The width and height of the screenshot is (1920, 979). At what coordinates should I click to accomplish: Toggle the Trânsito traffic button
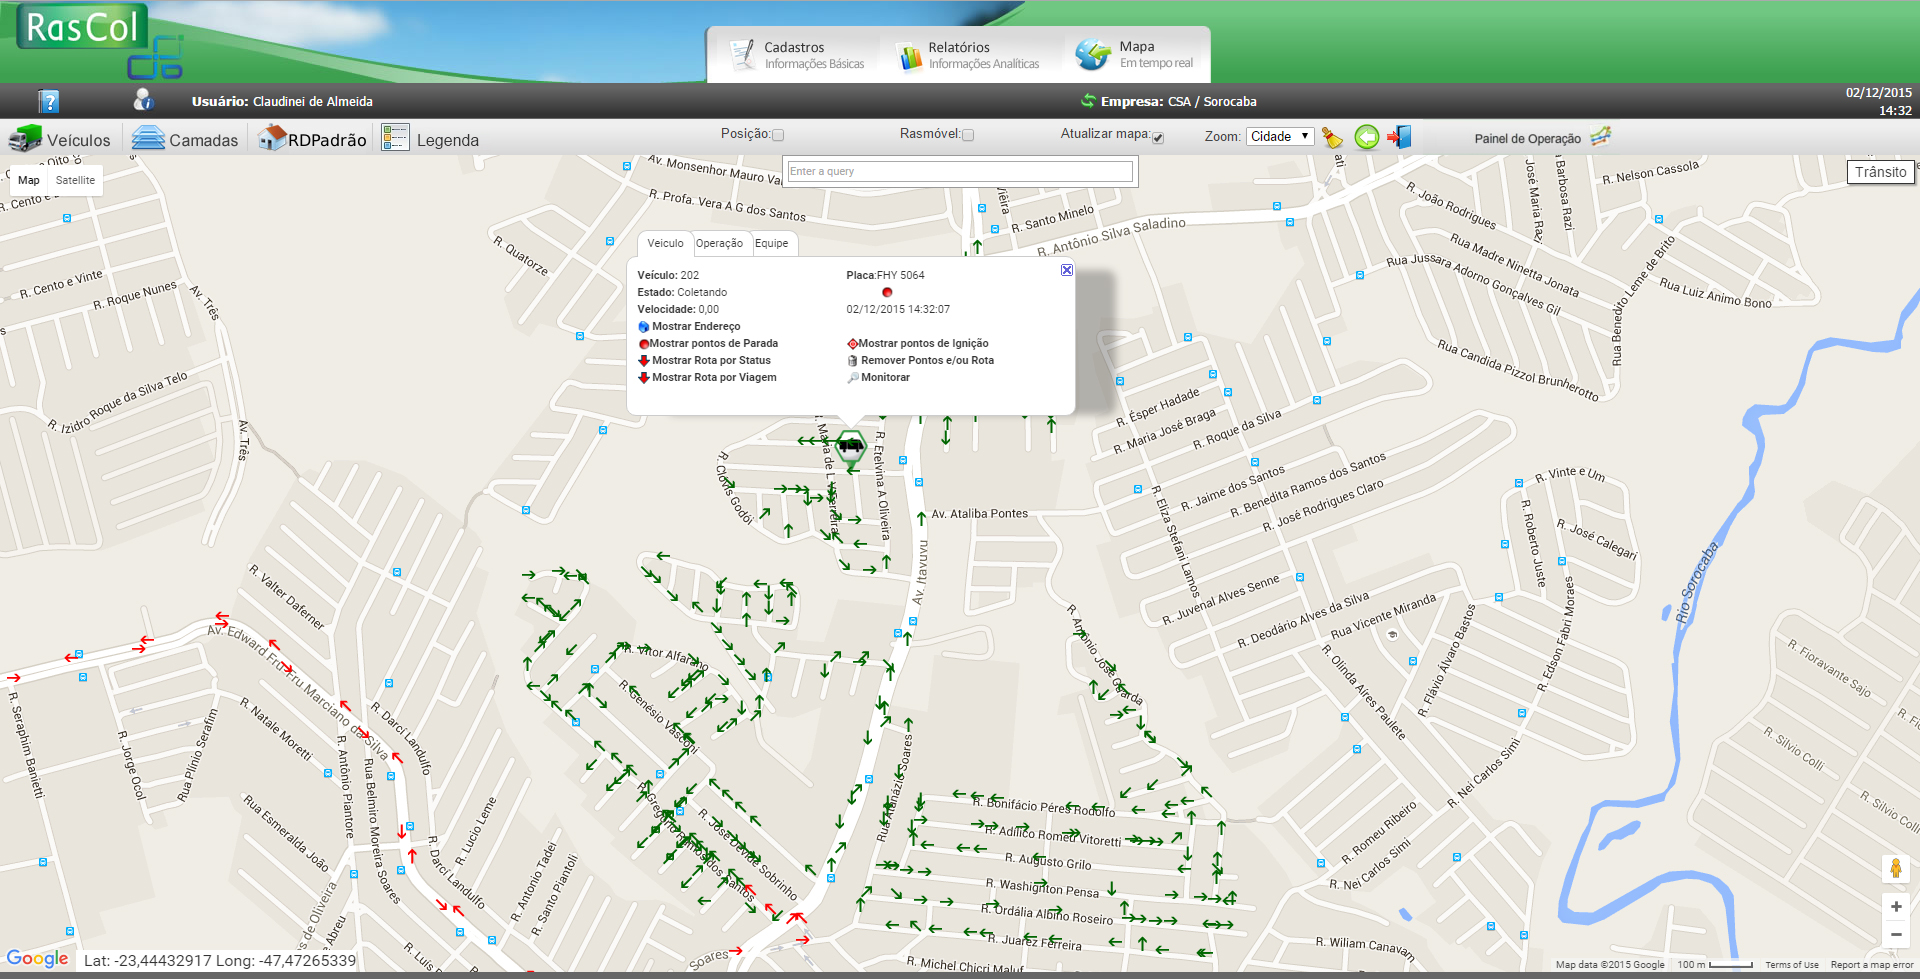tap(1880, 172)
